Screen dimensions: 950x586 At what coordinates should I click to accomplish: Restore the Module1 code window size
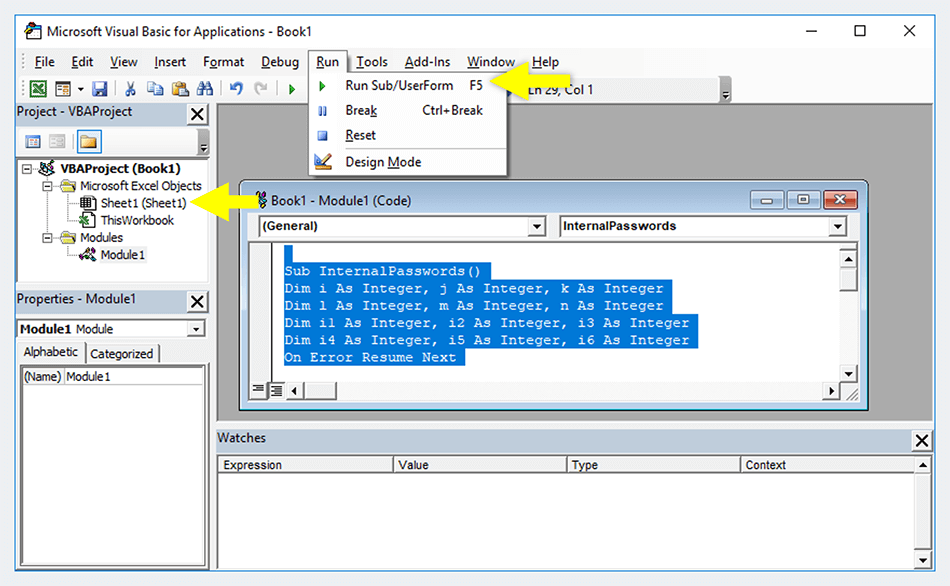point(803,199)
